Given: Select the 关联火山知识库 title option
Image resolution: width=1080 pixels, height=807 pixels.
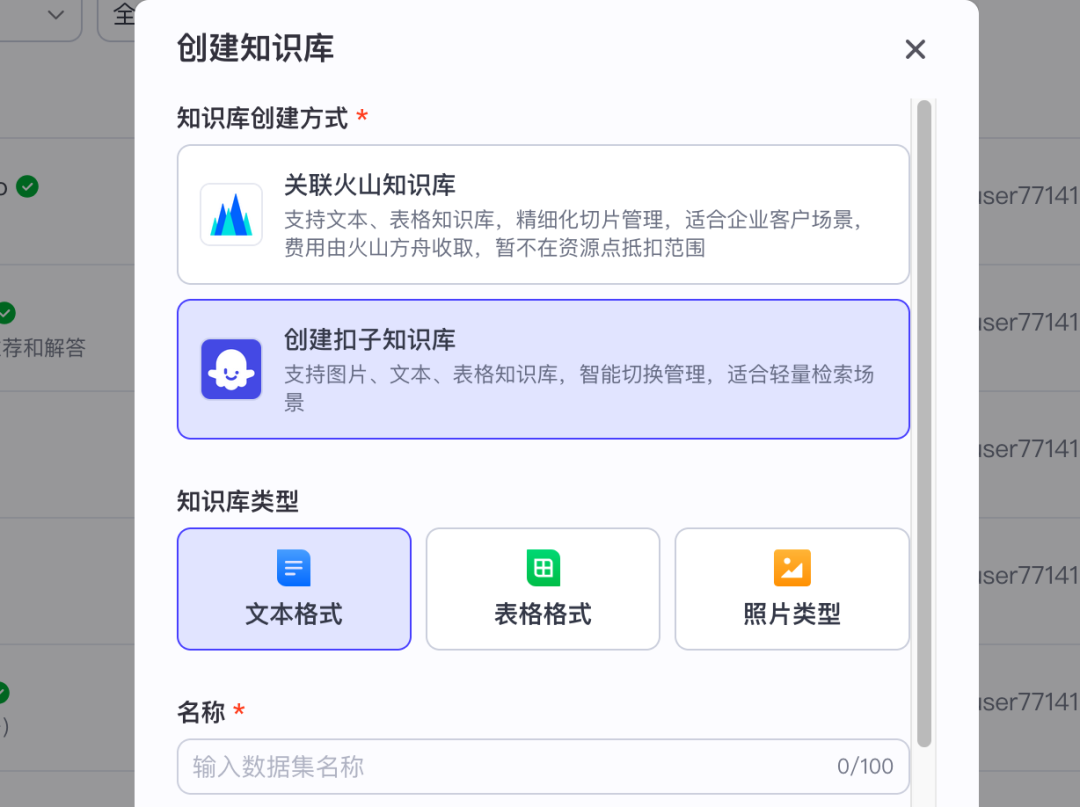Looking at the screenshot, I should tap(370, 185).
